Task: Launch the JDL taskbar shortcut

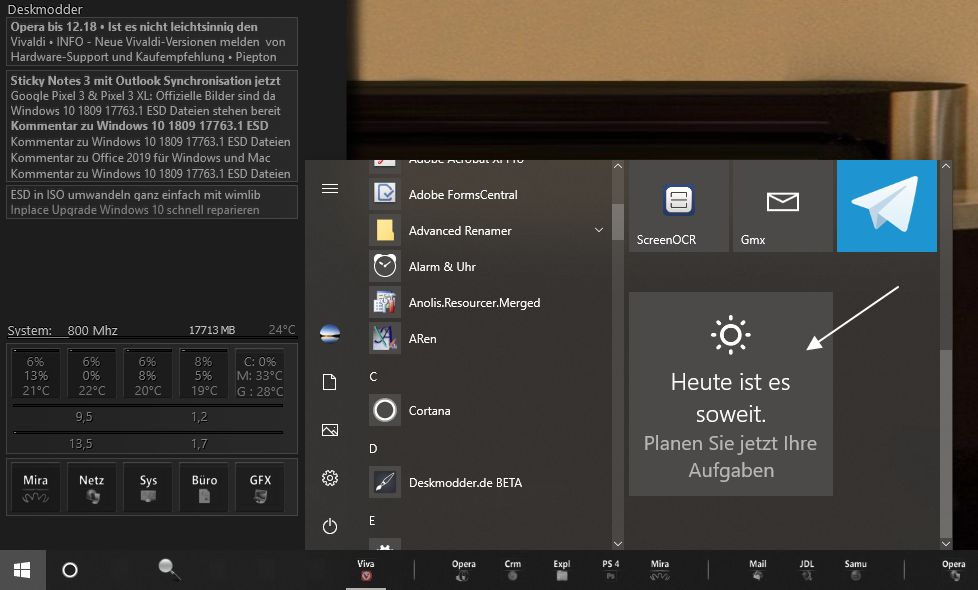Action: click(x=806, y=570)
